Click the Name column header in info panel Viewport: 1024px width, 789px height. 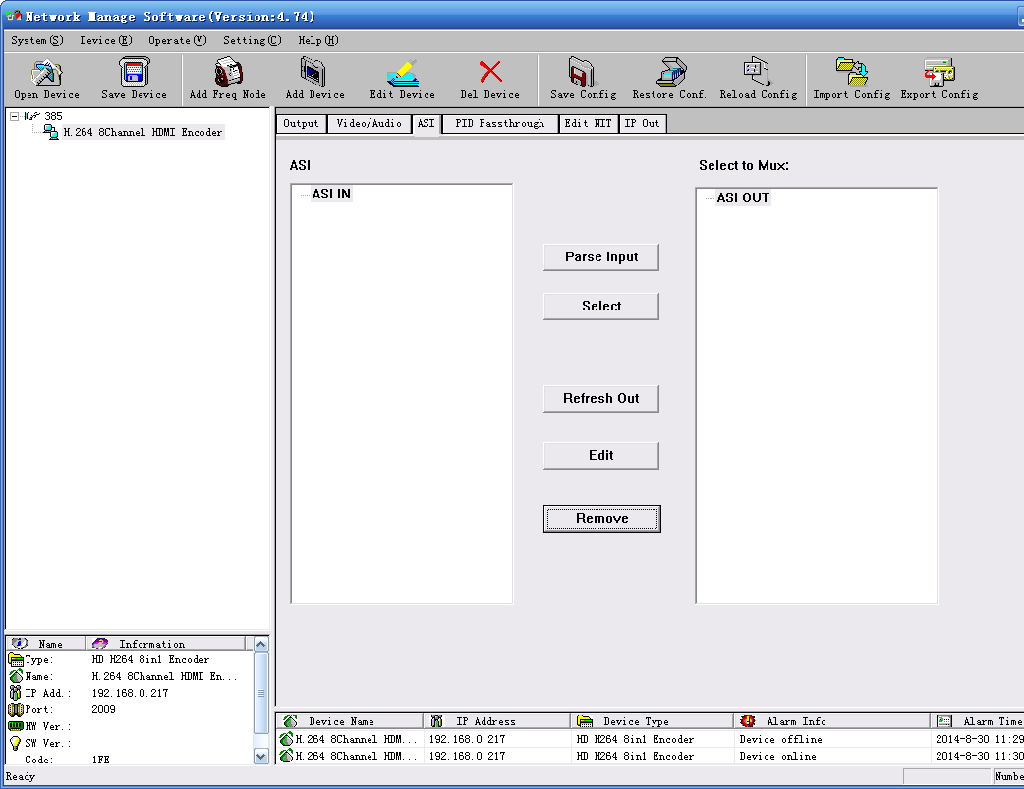click(46, 644)
